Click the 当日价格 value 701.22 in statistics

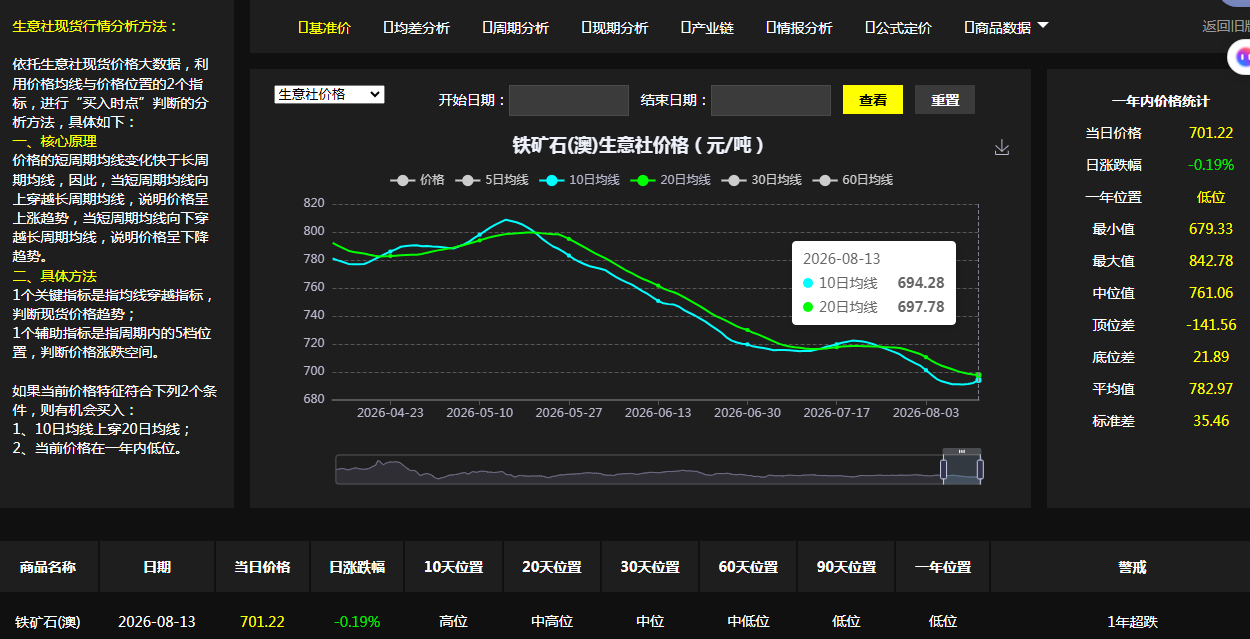[x=1211, y=133]
